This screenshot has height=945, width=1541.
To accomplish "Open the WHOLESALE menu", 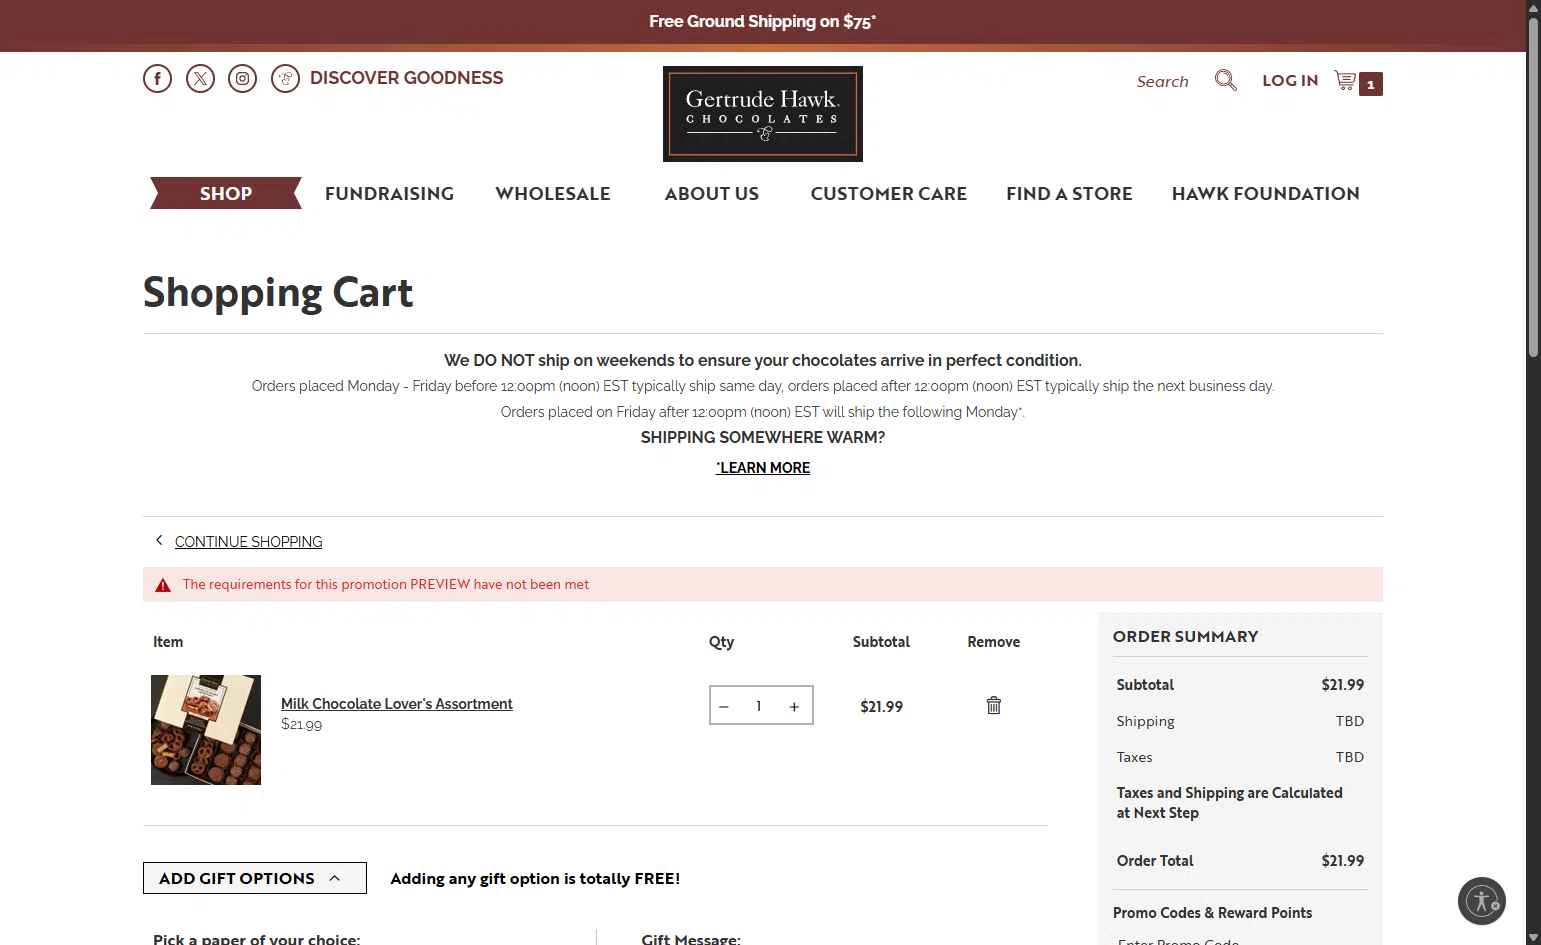I will coord(553,193).
